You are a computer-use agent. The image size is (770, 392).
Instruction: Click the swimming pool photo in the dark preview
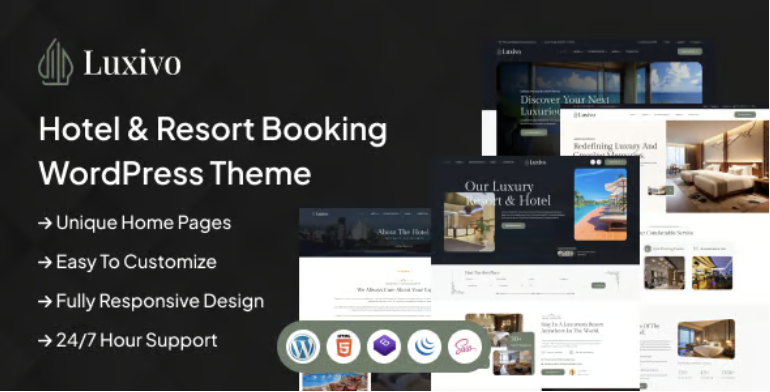click(x=600, y=204)
